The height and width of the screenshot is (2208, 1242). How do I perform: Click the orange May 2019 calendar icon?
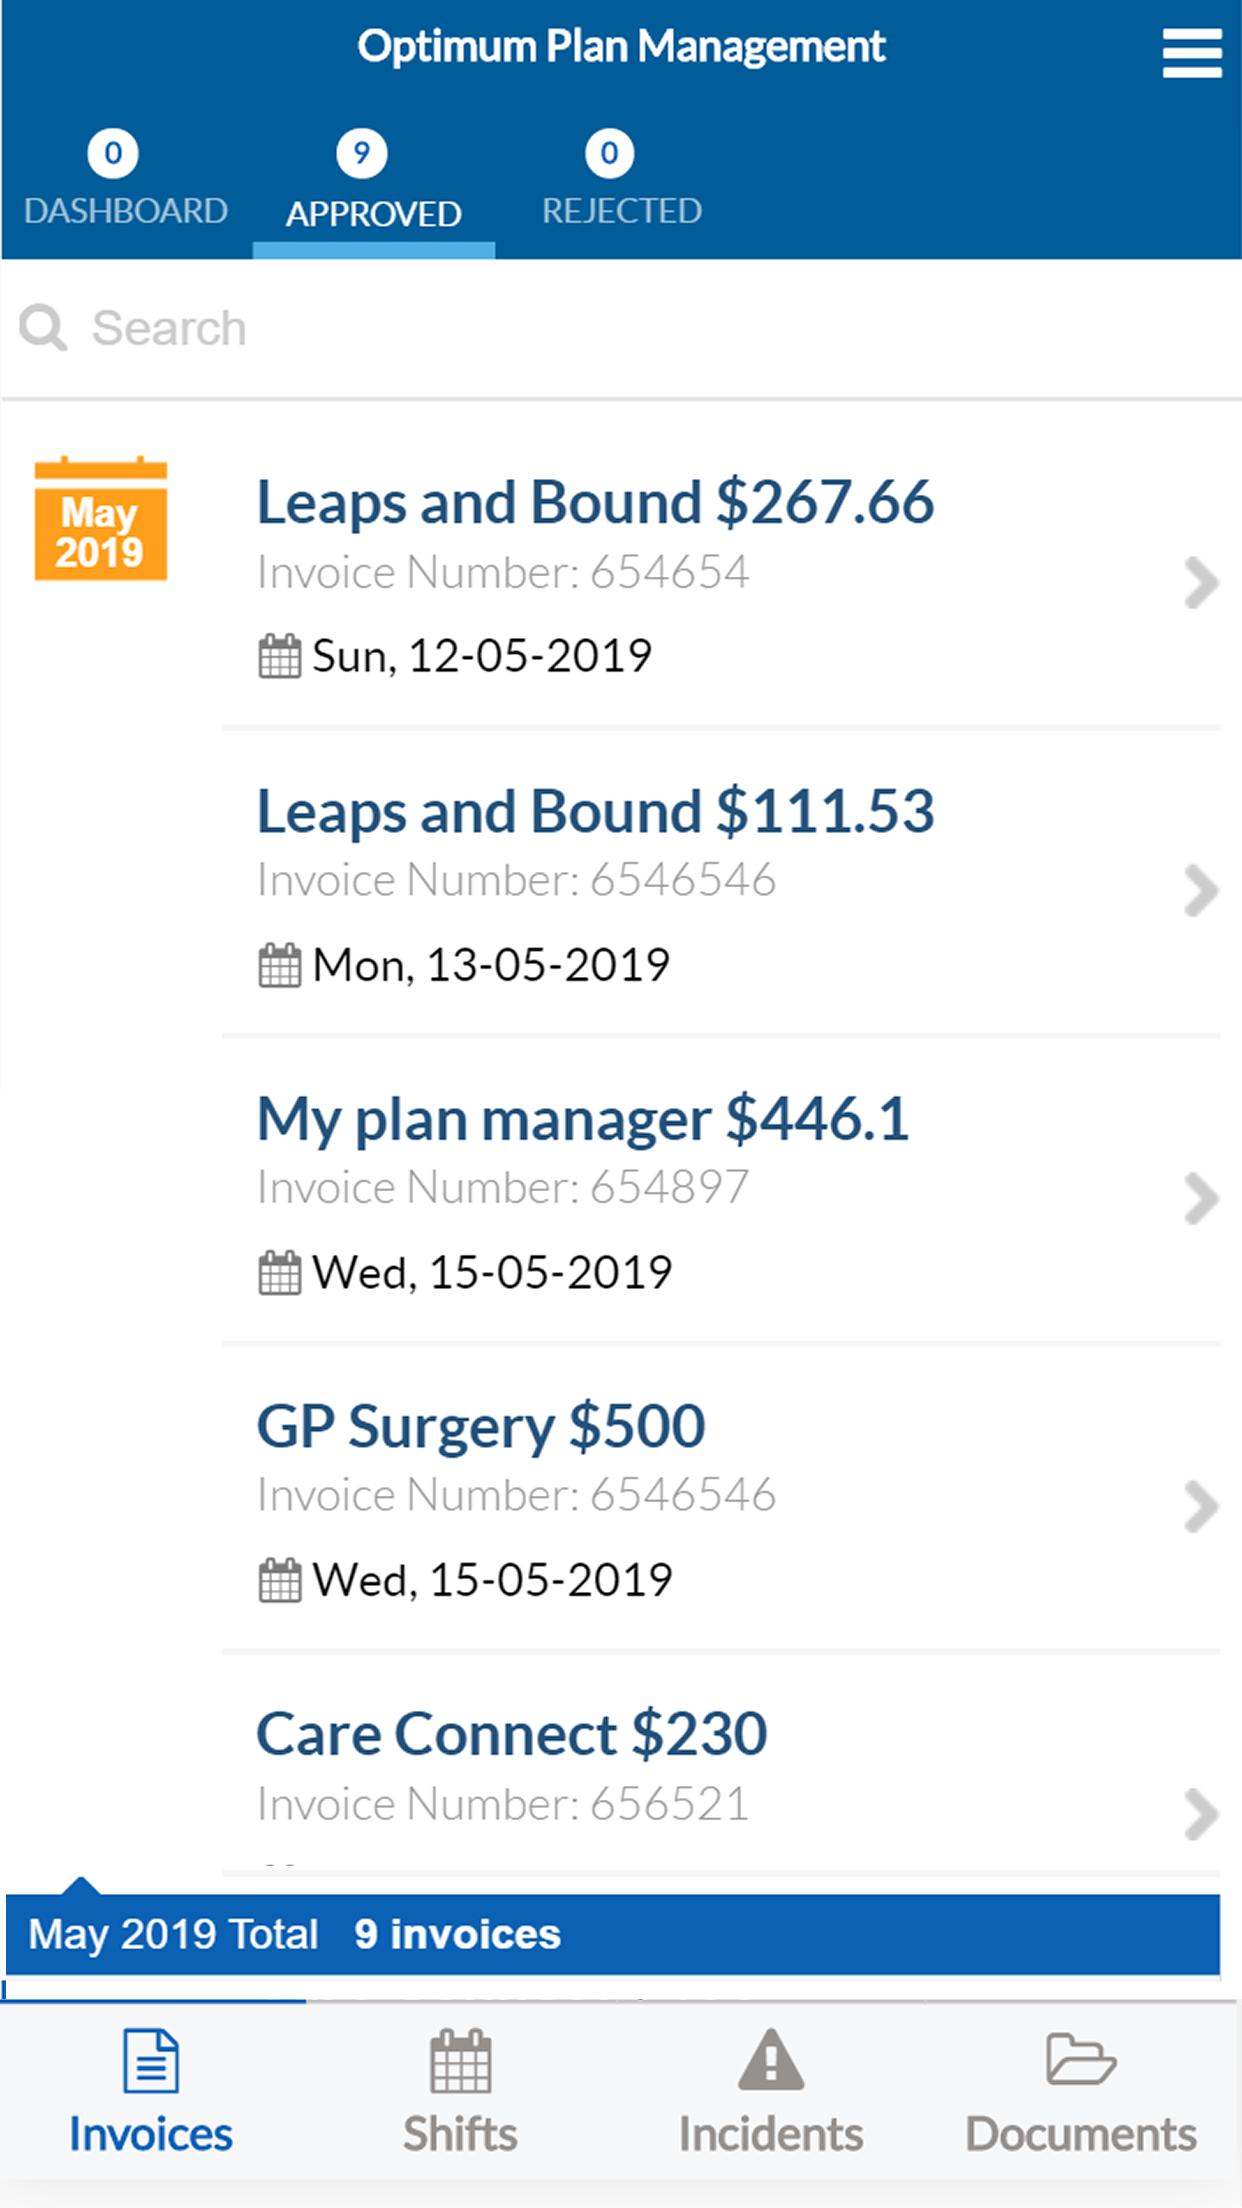click(101, 518)
